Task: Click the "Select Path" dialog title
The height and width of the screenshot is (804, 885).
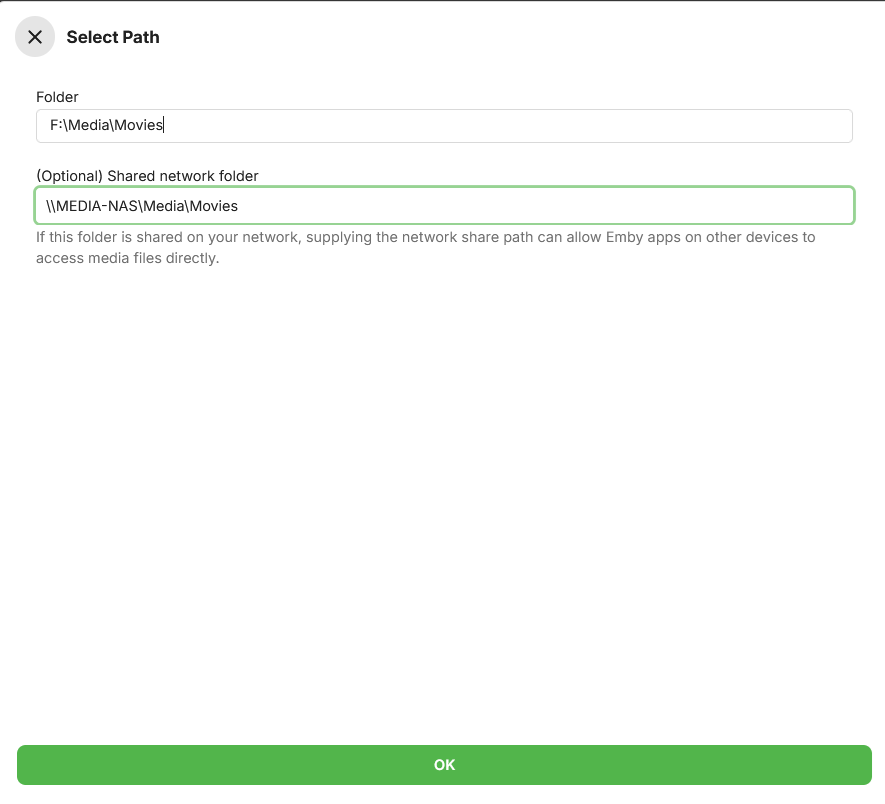Action: tap(113, 37)
